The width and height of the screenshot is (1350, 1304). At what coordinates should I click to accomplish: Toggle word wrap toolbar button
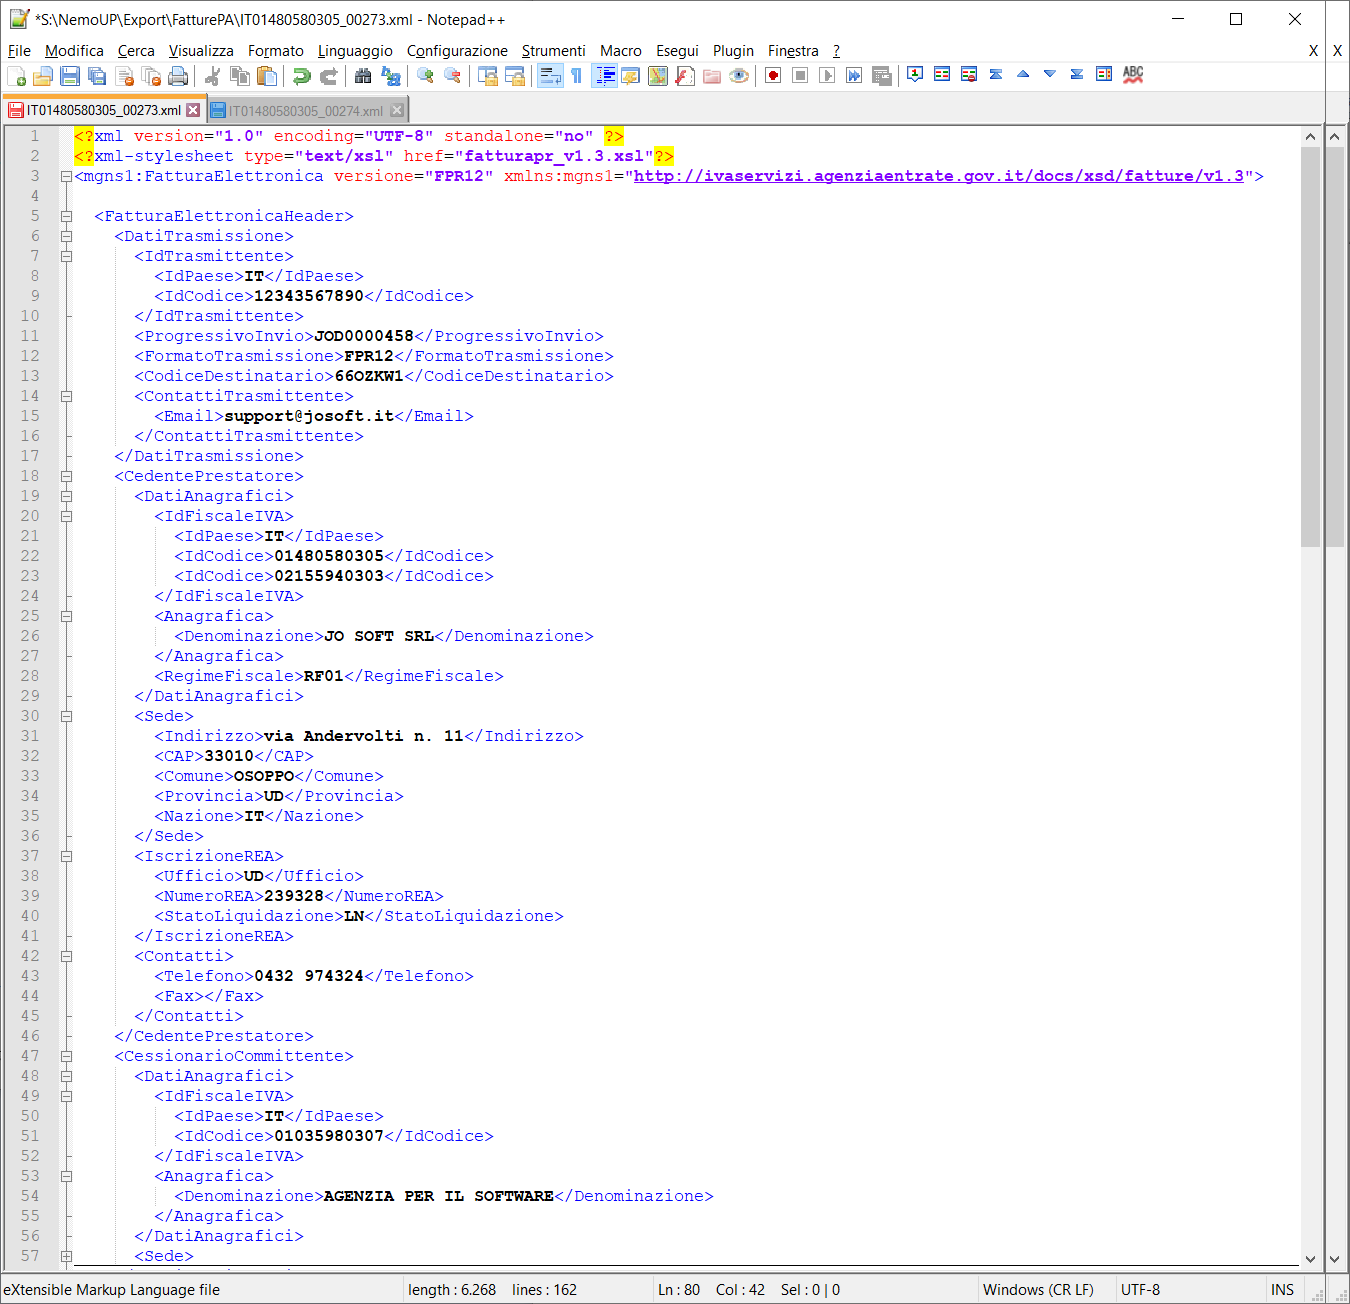point(549,76)
